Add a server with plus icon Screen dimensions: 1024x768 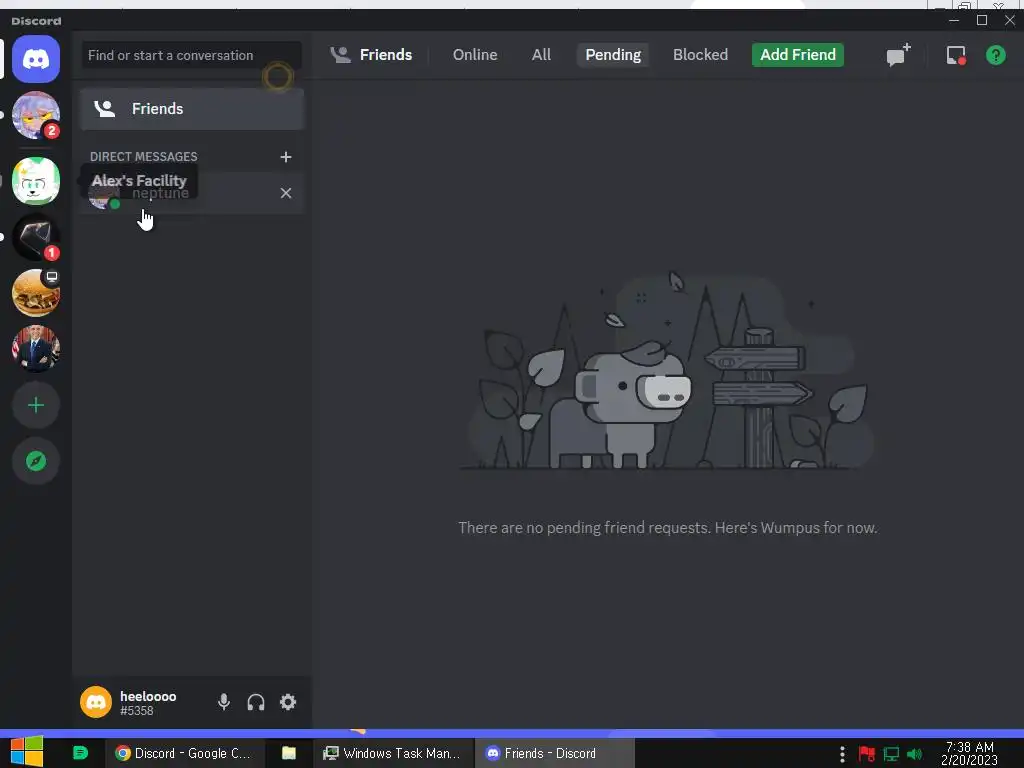(36, 405)
